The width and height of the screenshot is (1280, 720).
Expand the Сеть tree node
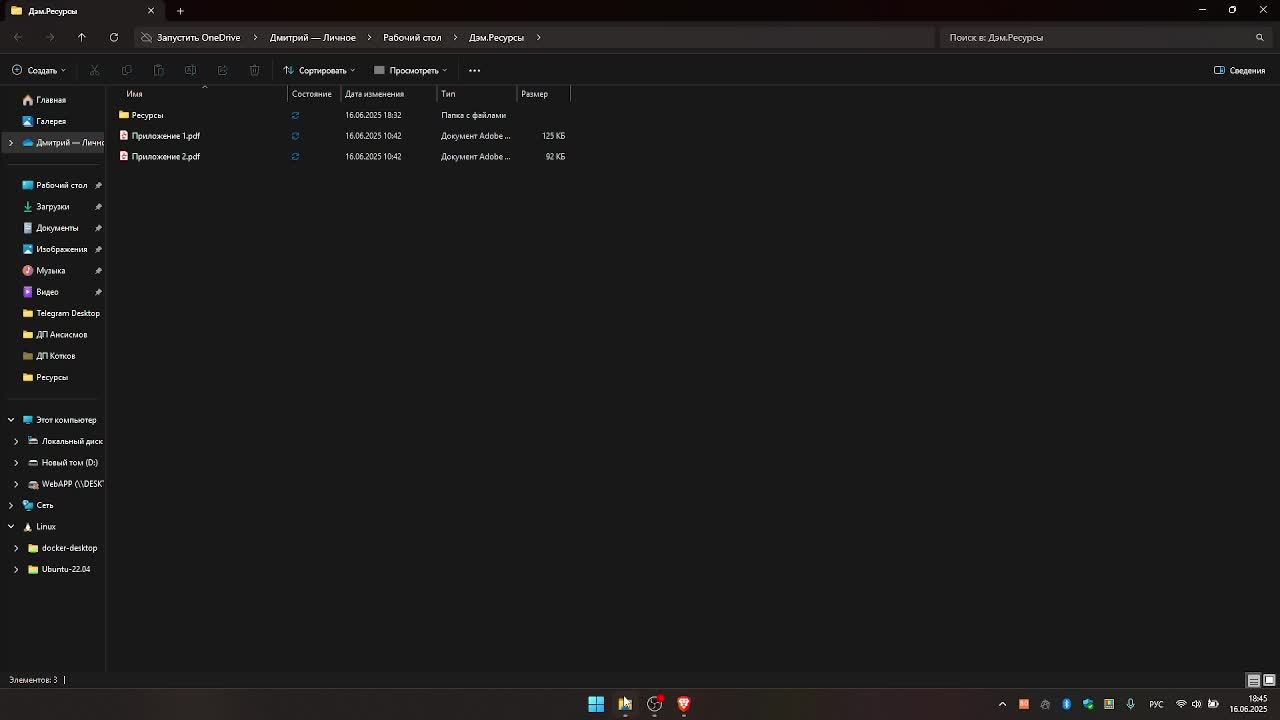click(11, 505)
